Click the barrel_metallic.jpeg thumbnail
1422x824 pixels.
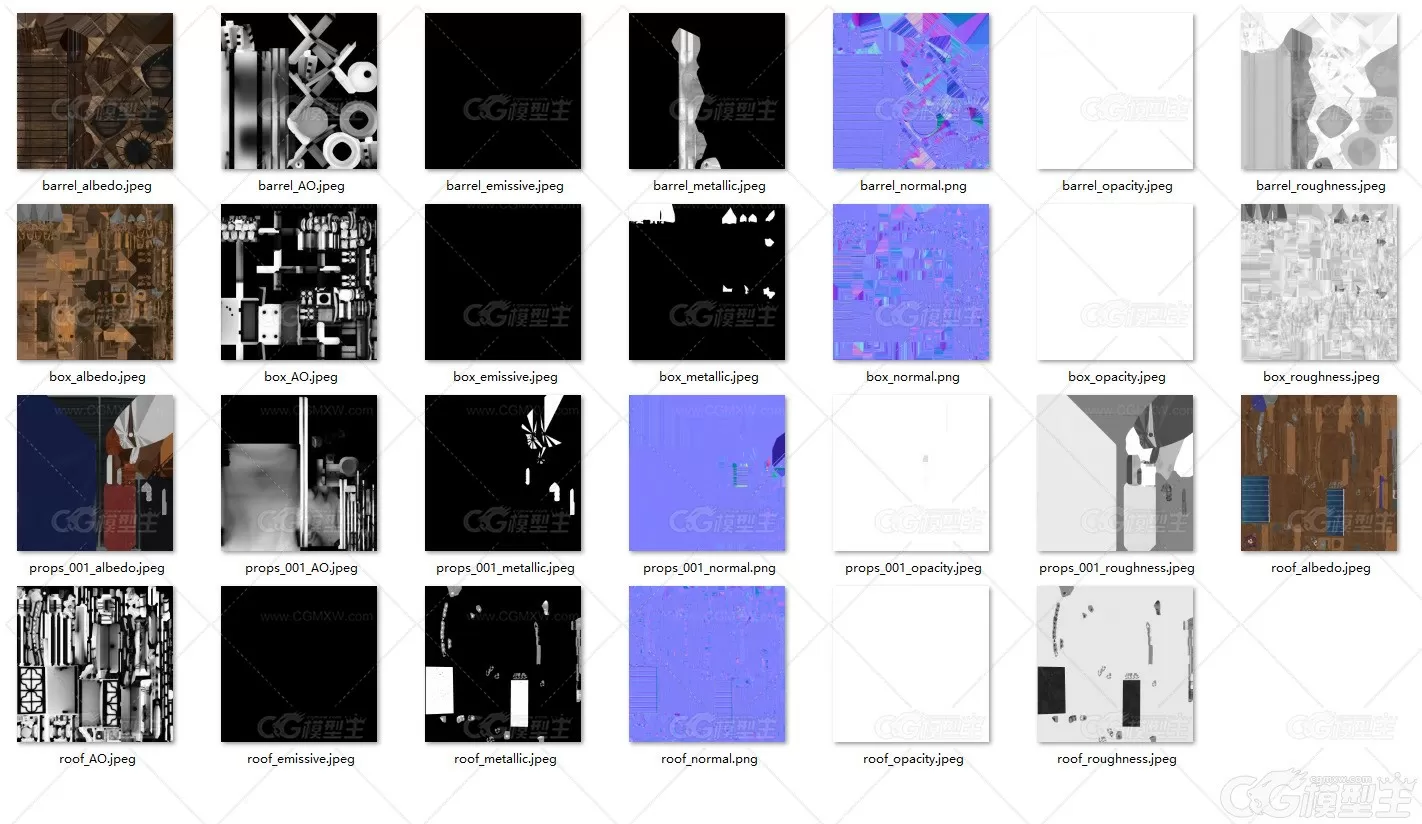click(x=707, y=91)
